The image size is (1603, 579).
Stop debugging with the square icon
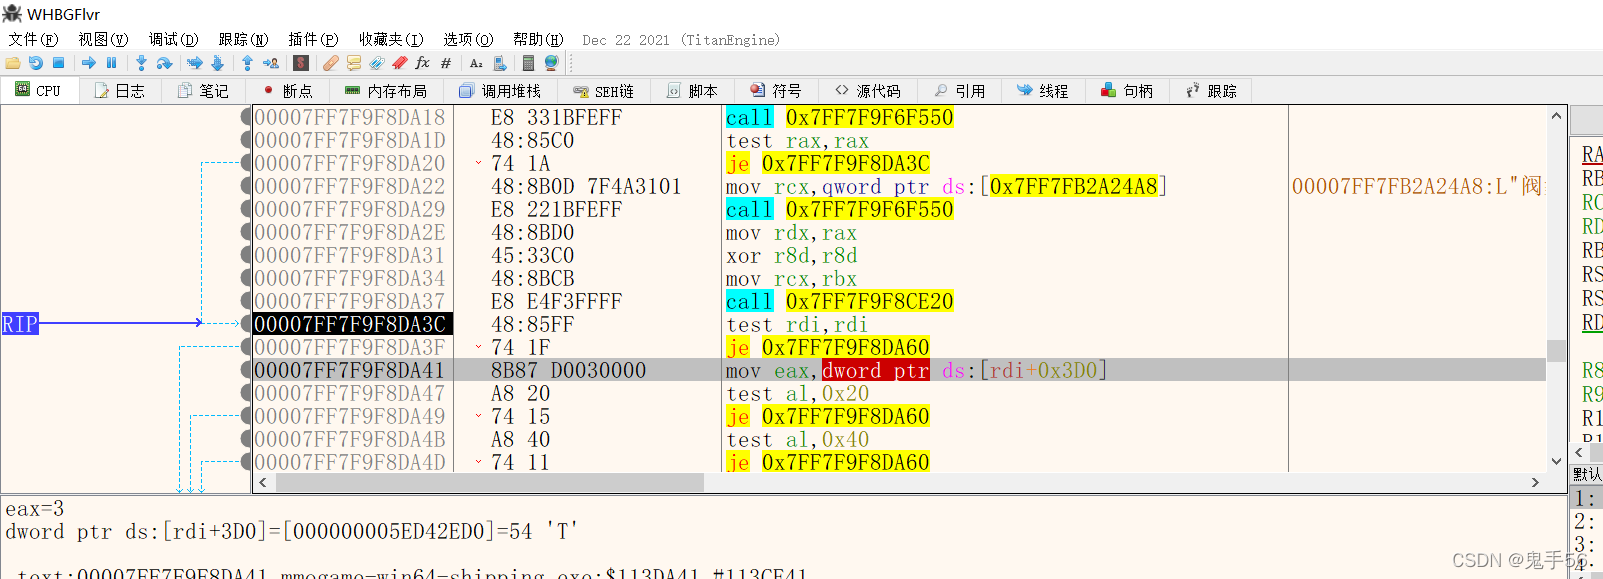pos(59,63)
